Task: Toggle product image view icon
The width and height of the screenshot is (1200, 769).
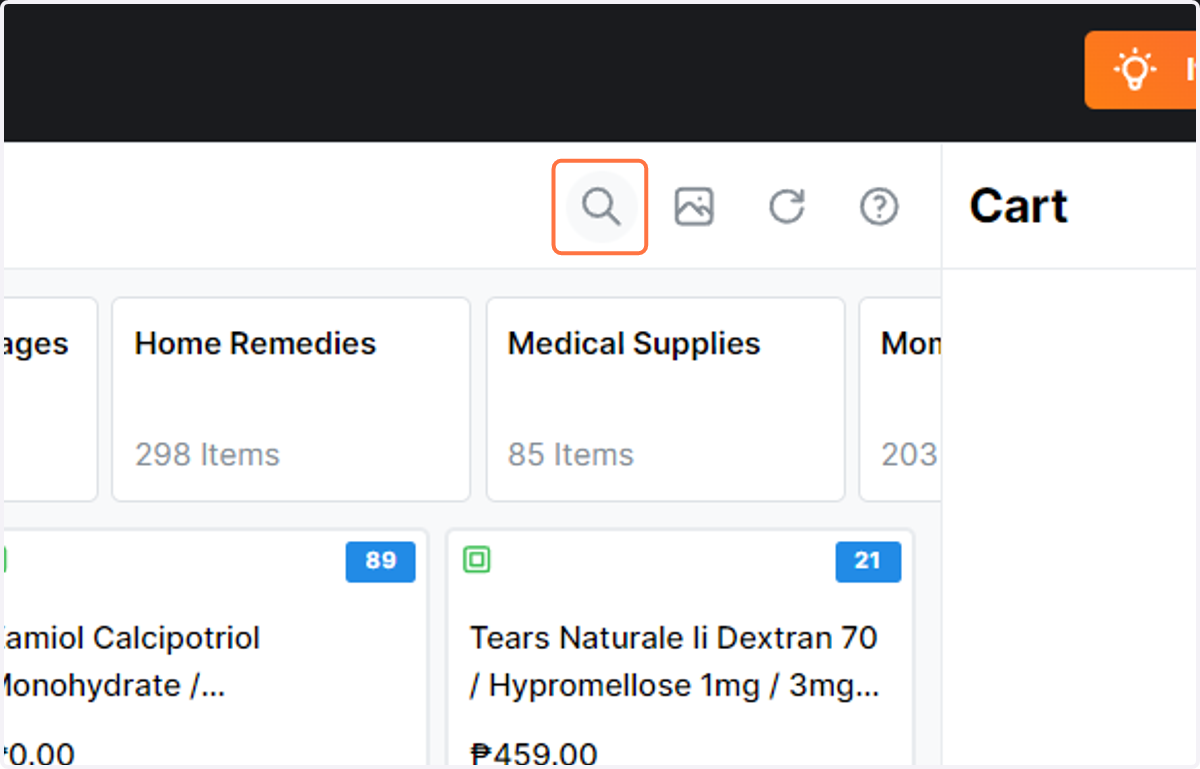Action: (694, 207)
